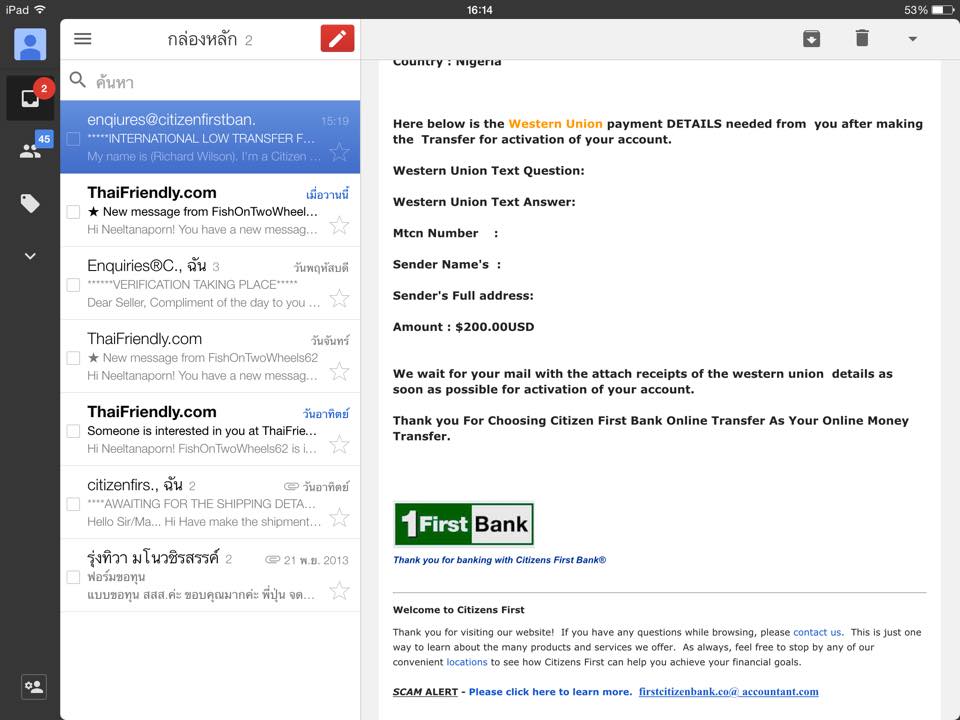
Task: Click firstcitizenbank.co@accountant.com email link
Action: (729, 692)
